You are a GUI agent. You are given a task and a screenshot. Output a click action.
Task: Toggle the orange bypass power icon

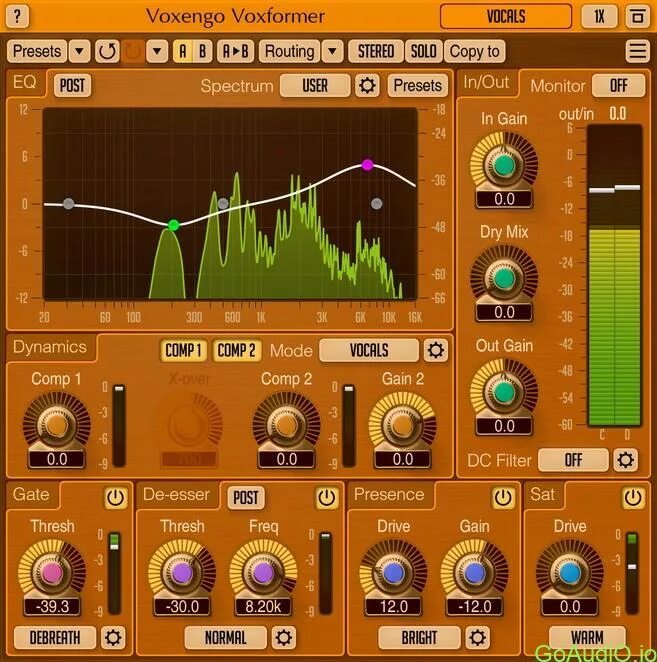point(133,51)
